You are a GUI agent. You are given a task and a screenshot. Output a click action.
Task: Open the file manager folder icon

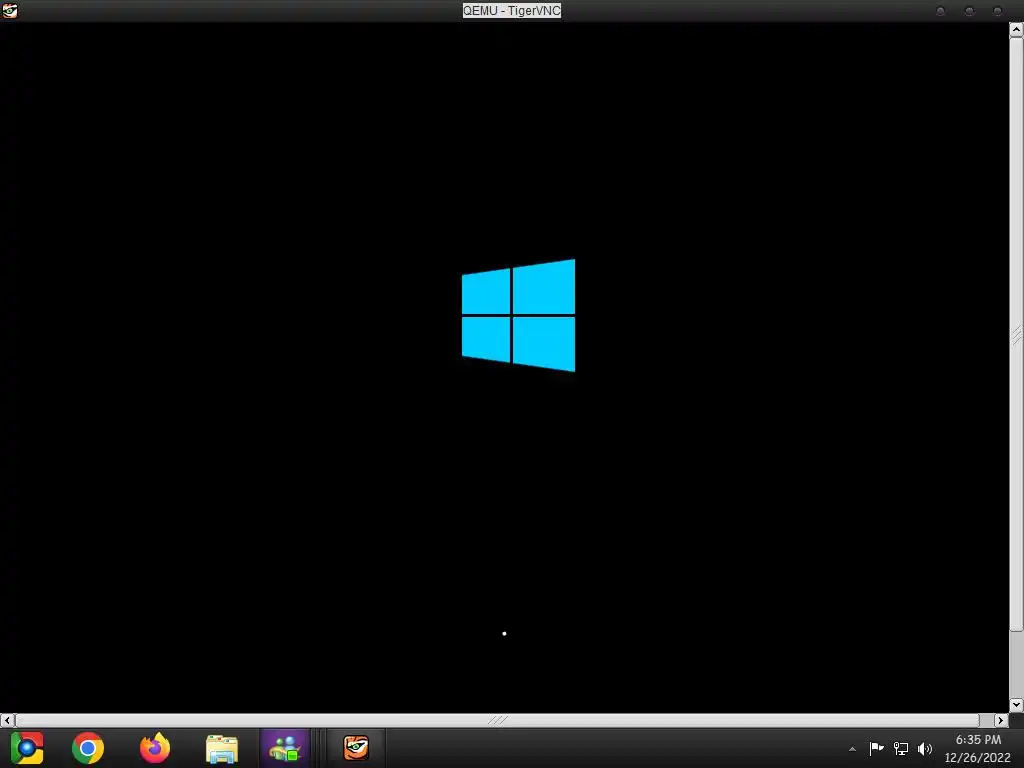coord(222,748)
